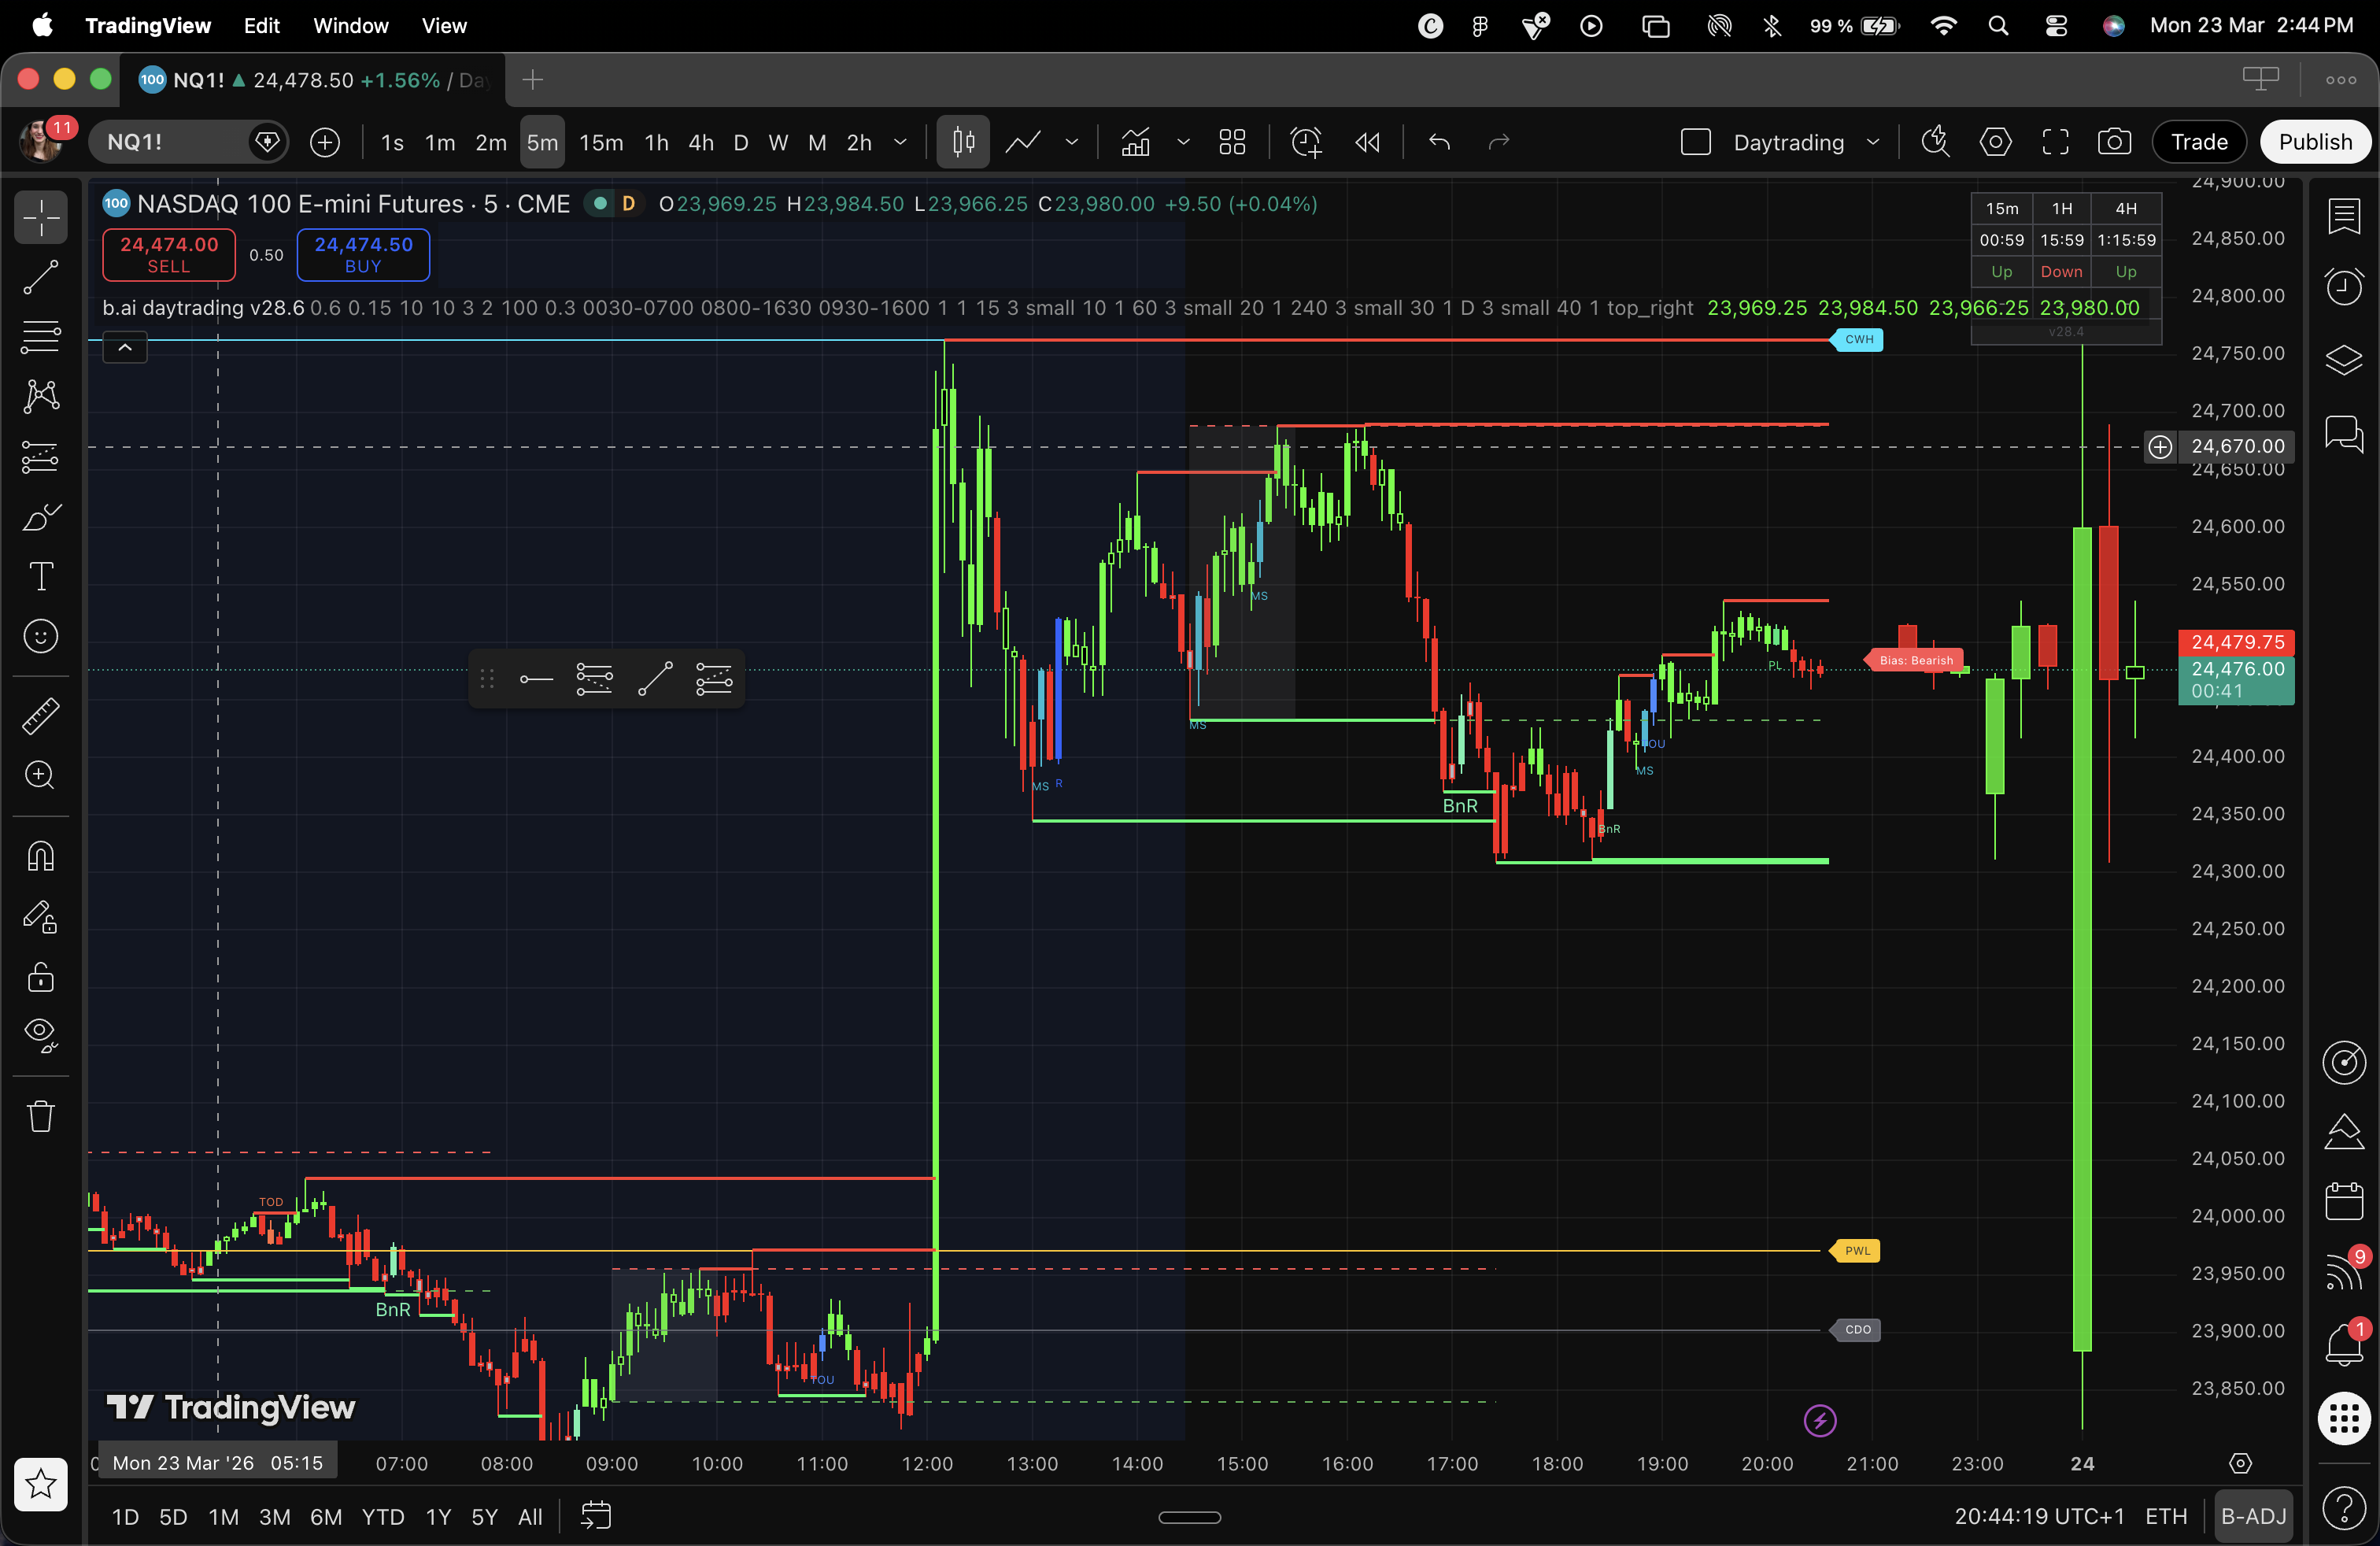Click the BUY 24,474.50 button

click(x=363, y=254)
